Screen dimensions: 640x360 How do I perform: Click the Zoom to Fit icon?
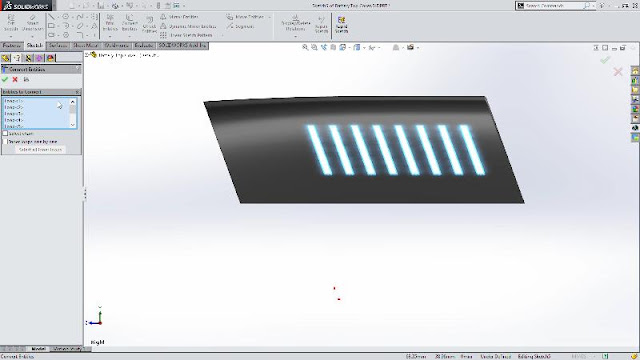305,47
